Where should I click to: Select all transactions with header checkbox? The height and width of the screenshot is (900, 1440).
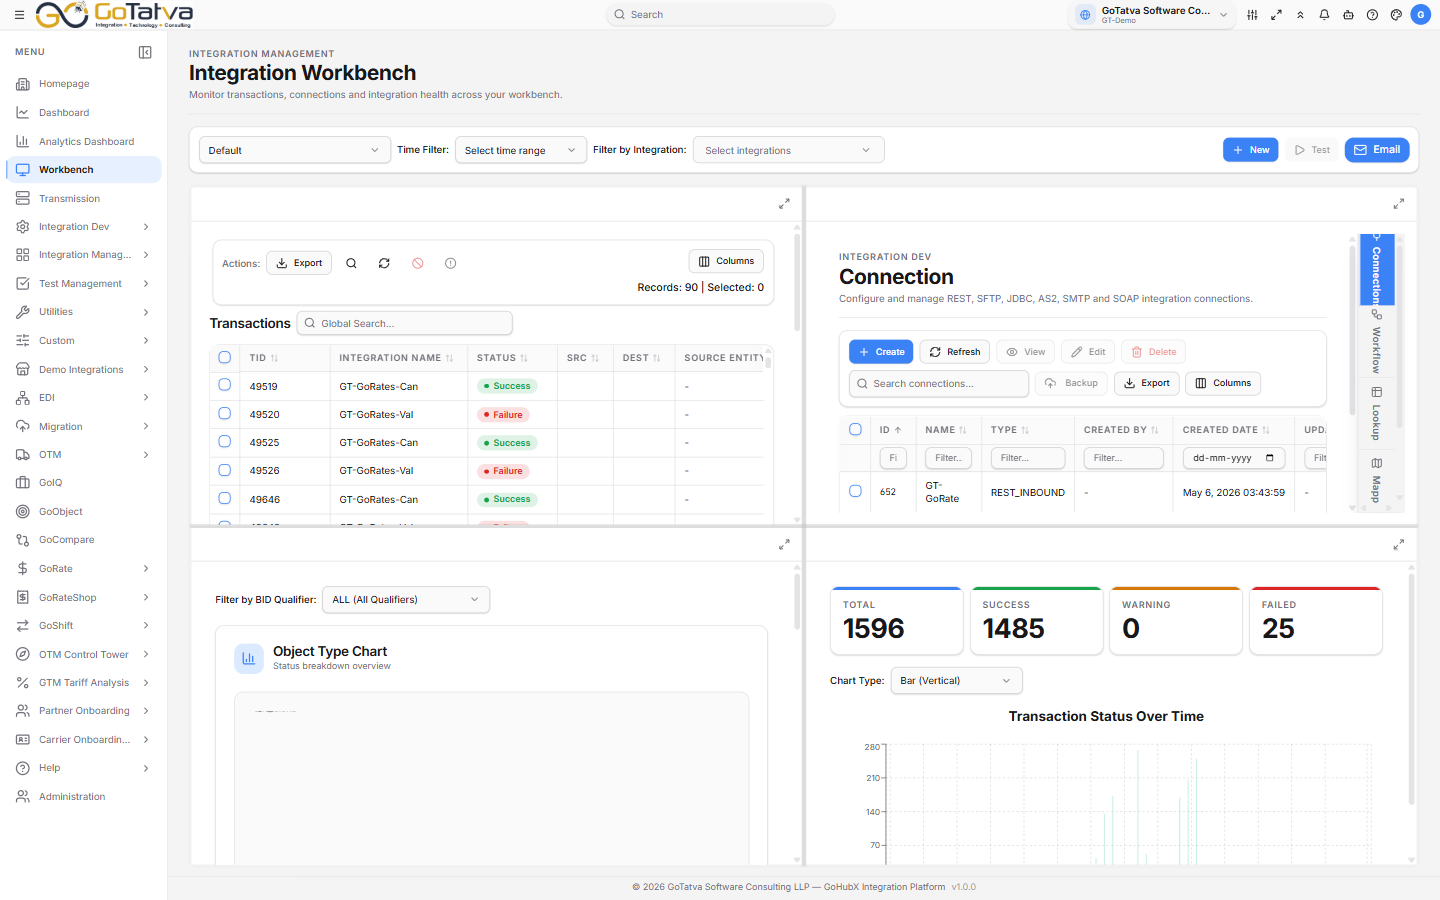pyautogui.click(x=225, y=358)
